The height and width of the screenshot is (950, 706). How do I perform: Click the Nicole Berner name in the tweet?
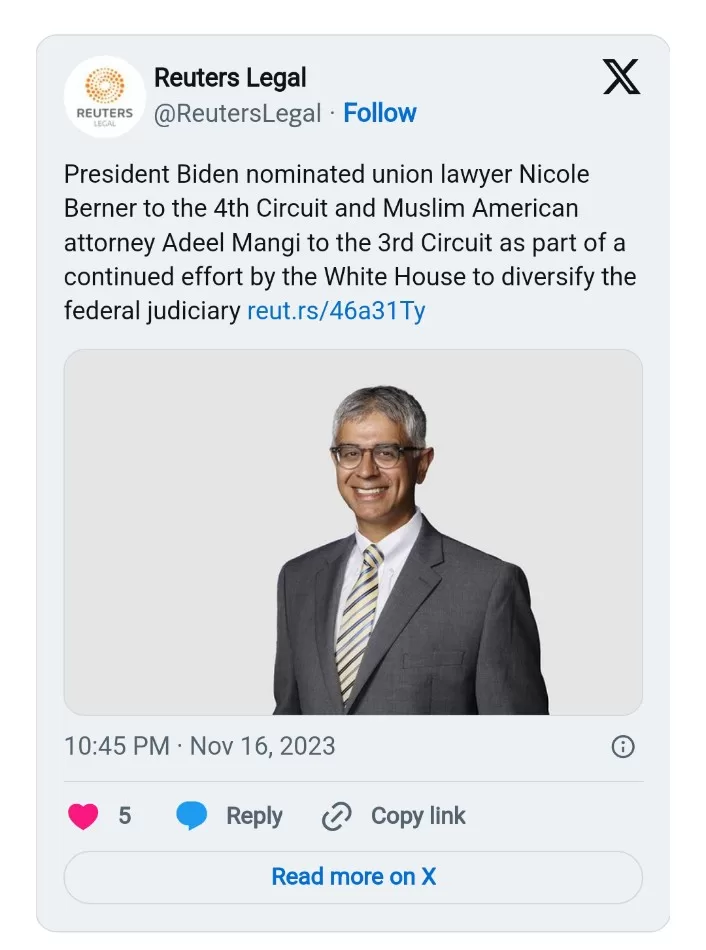tap(554, 174)
